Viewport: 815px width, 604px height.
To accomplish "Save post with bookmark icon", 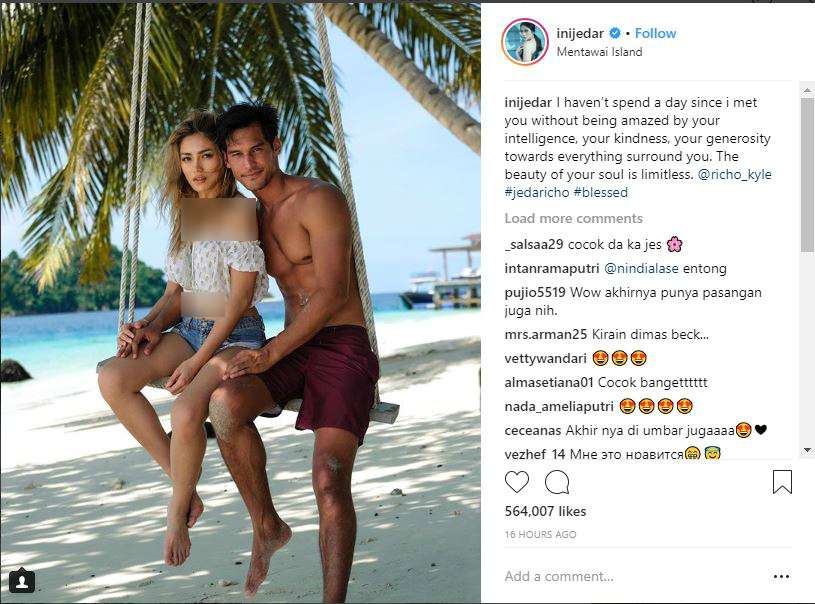I will [782, 482].
